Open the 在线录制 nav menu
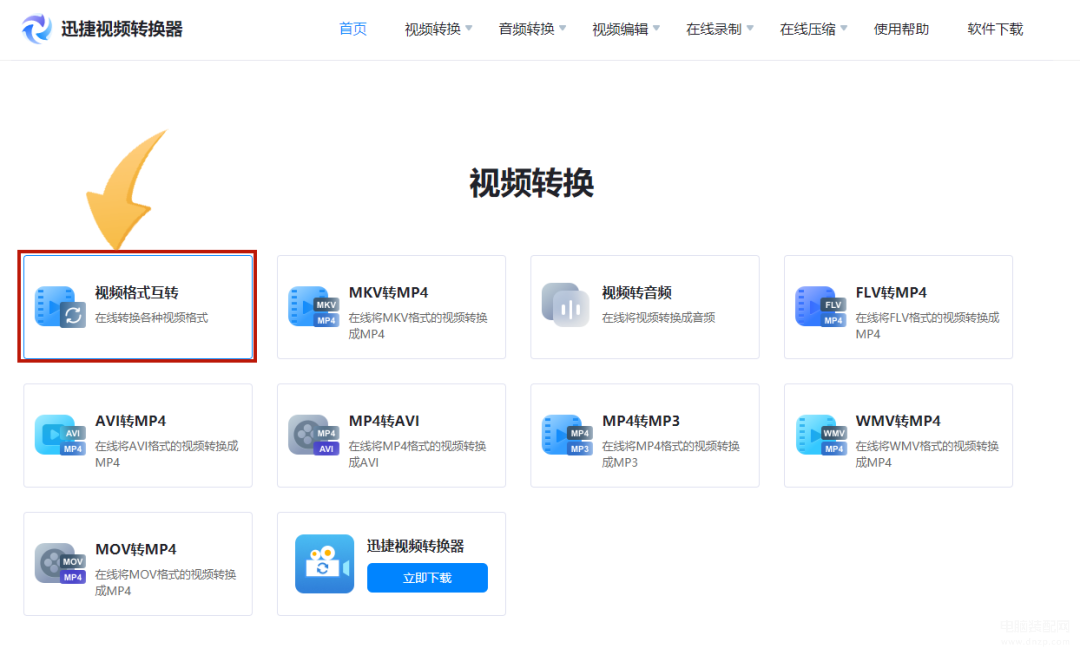1080x655 pixels. click(714, 29)
